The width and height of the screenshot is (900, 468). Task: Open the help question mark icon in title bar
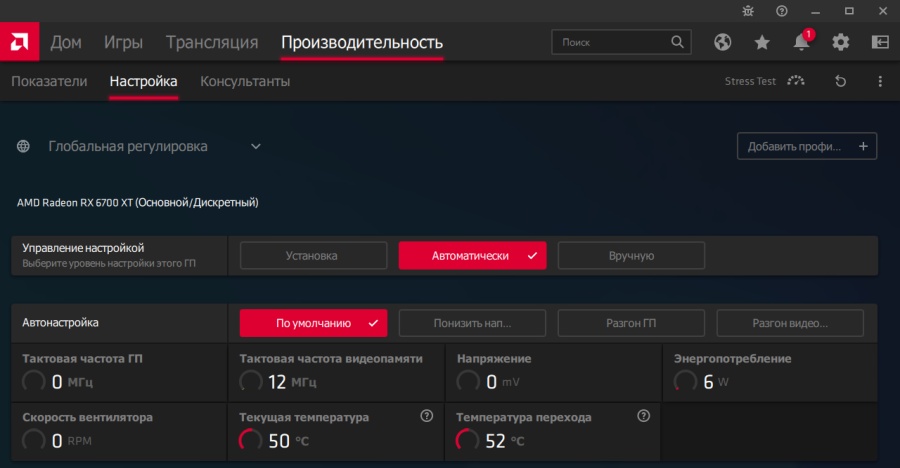click(x=782, y=11)
